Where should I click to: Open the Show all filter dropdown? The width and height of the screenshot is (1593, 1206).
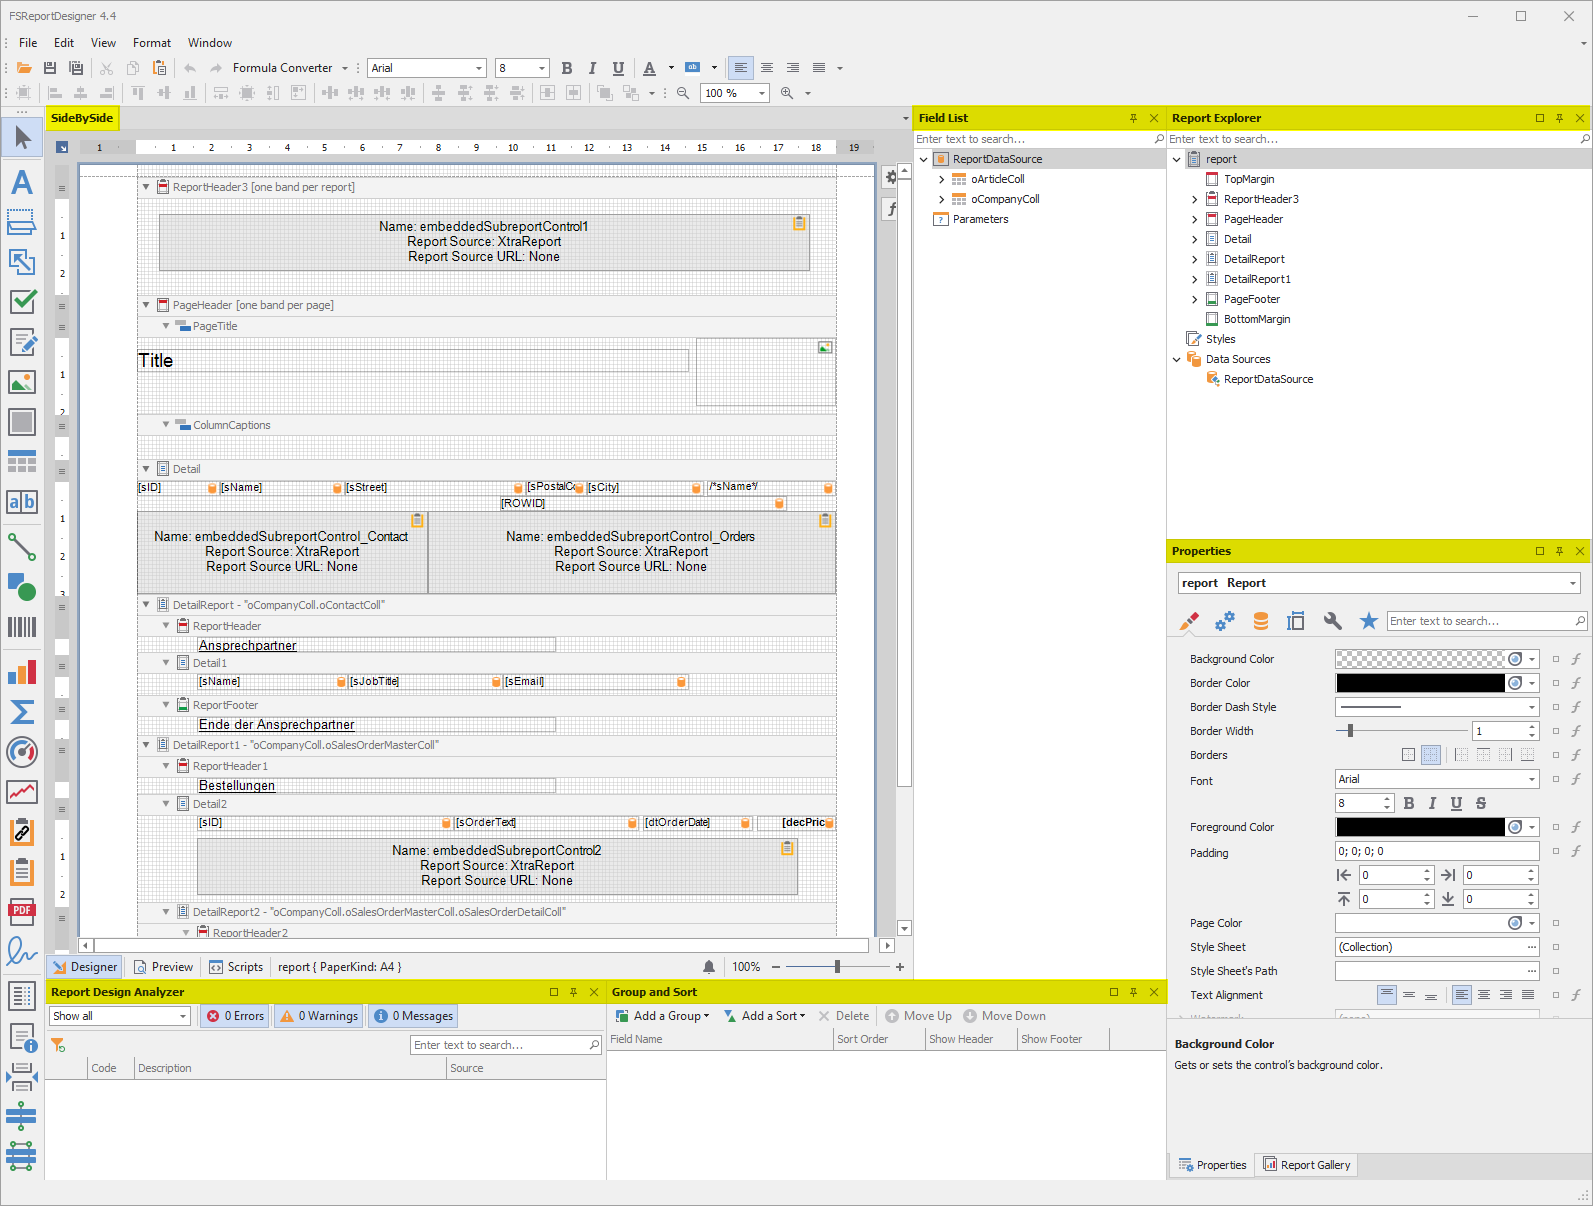pyautogui.click(x=183, y=1016)
